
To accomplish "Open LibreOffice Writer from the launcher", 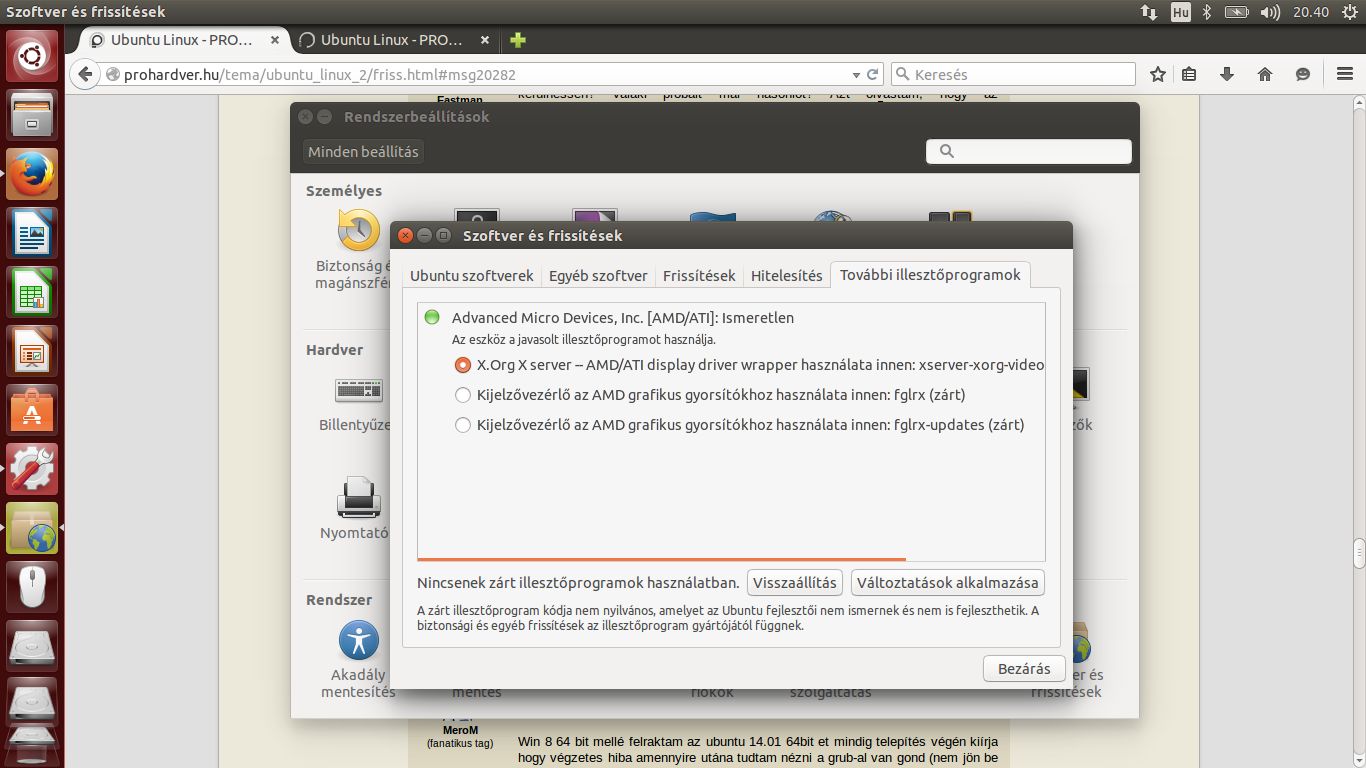I will (x=32, y=233).
